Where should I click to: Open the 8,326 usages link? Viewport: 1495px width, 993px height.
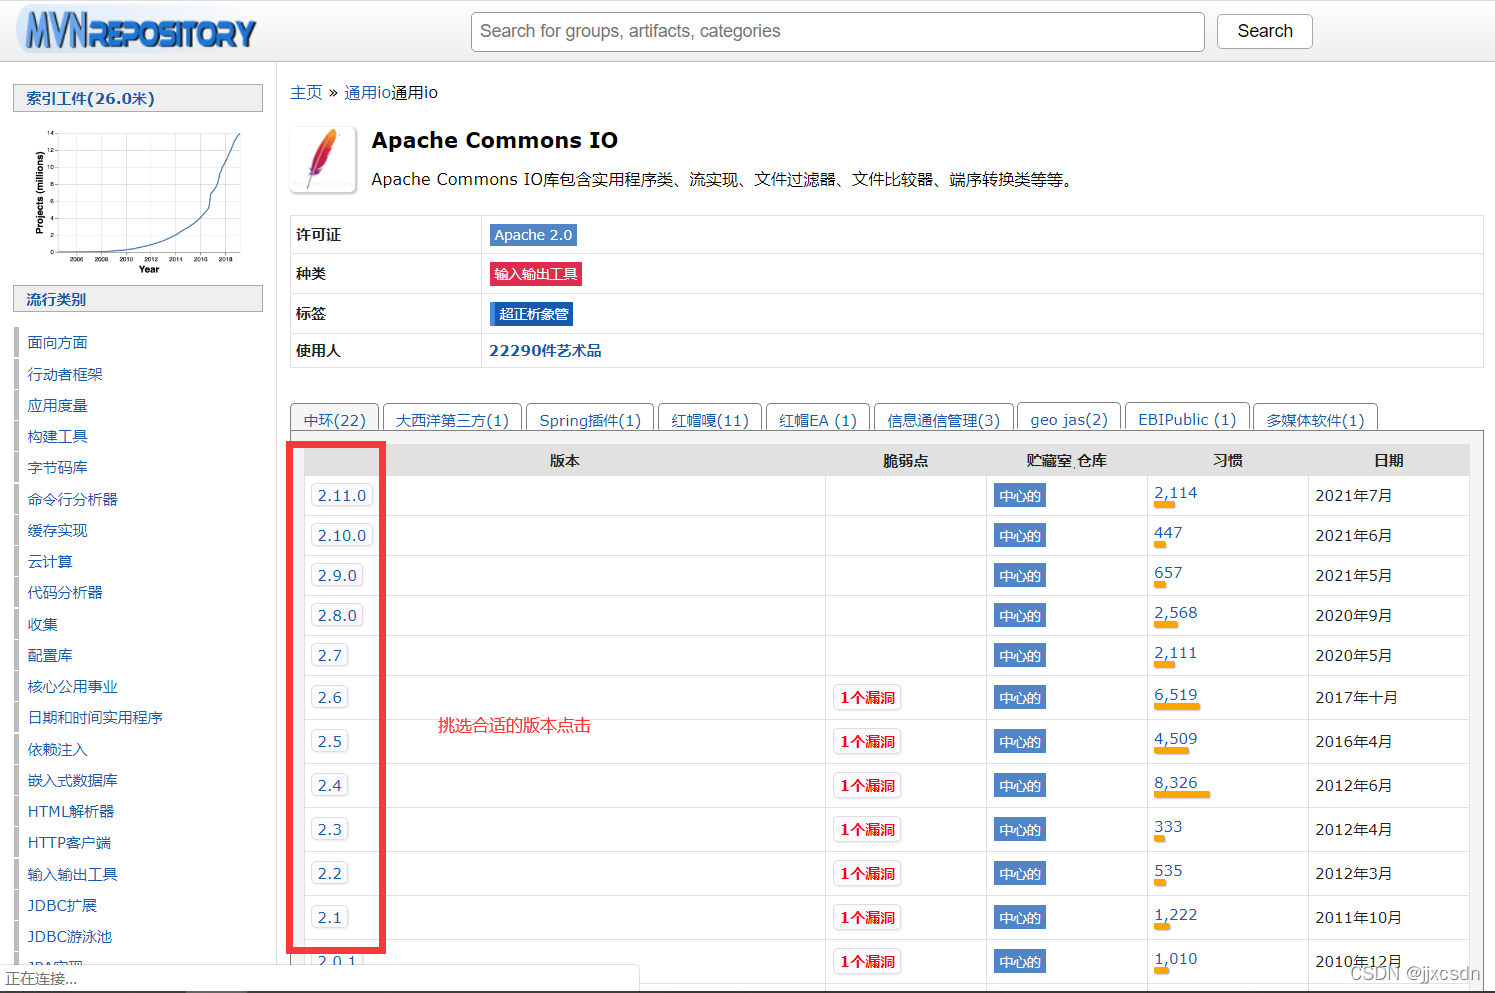1175,783
